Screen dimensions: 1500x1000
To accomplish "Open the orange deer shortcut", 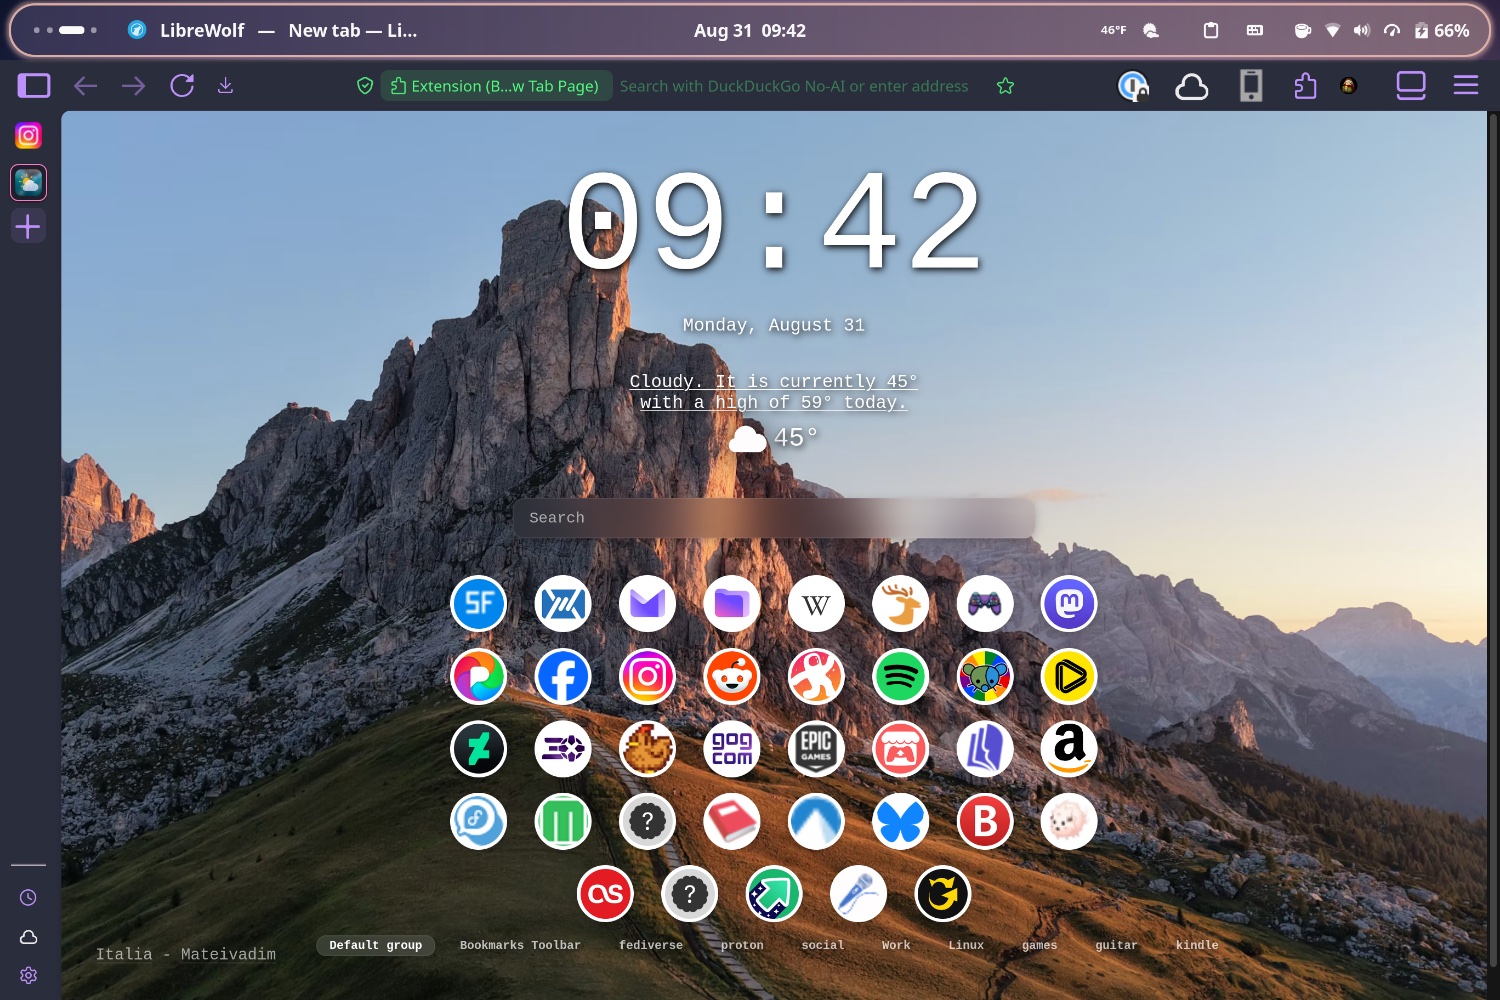I will coord(900,604).
